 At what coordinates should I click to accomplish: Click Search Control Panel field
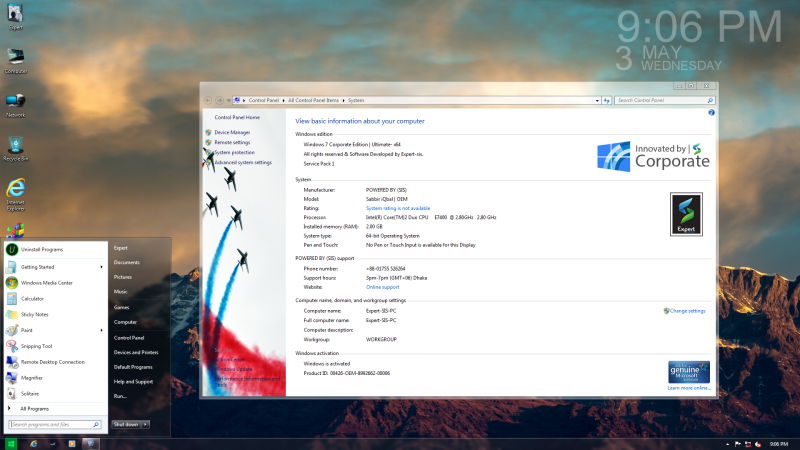click(664, 101)
